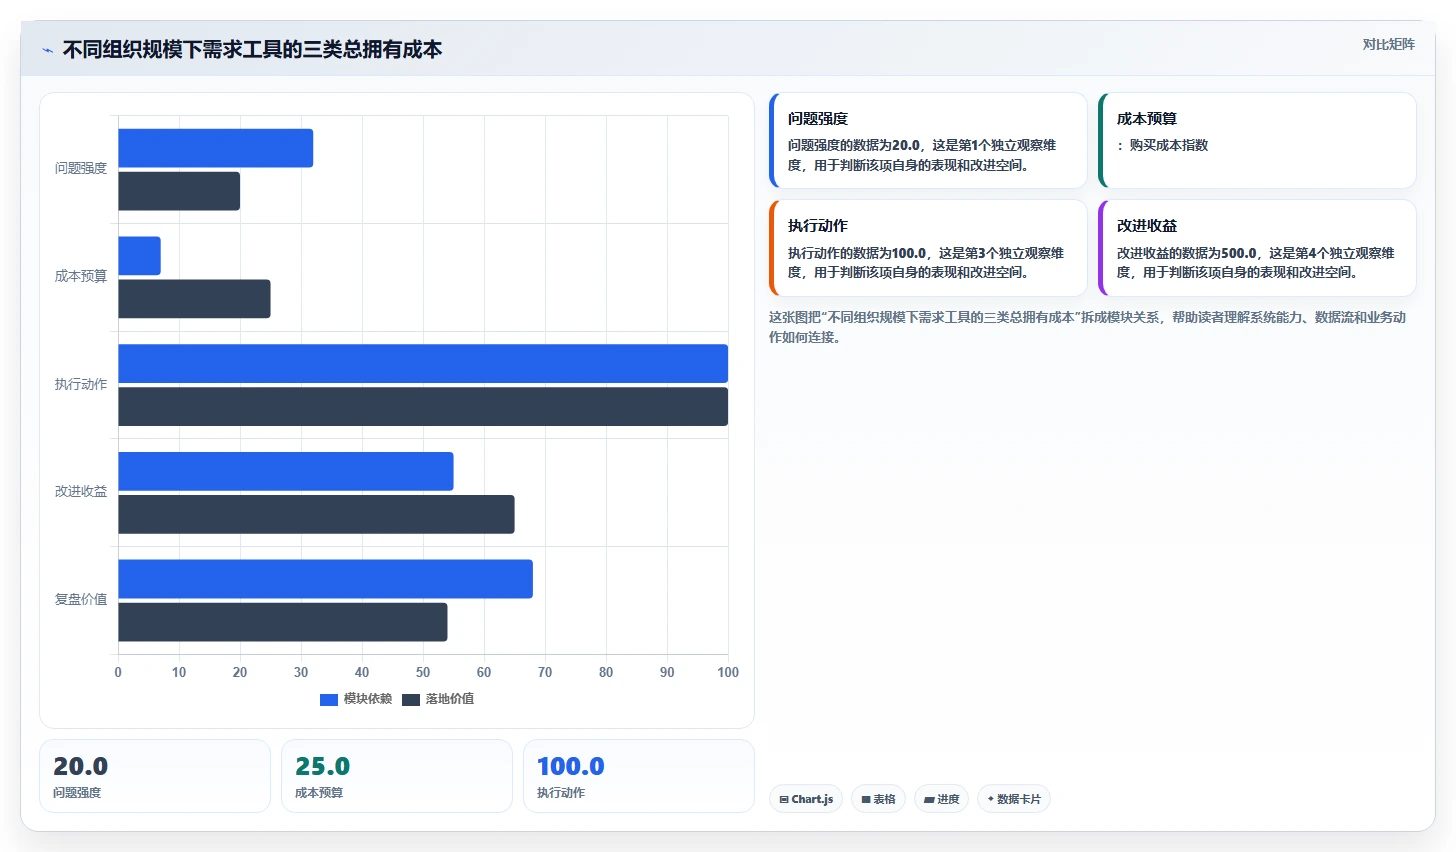Click the dark 问题强度 bar in chart
Viewport: 1456px width, 852px height.
179,191
